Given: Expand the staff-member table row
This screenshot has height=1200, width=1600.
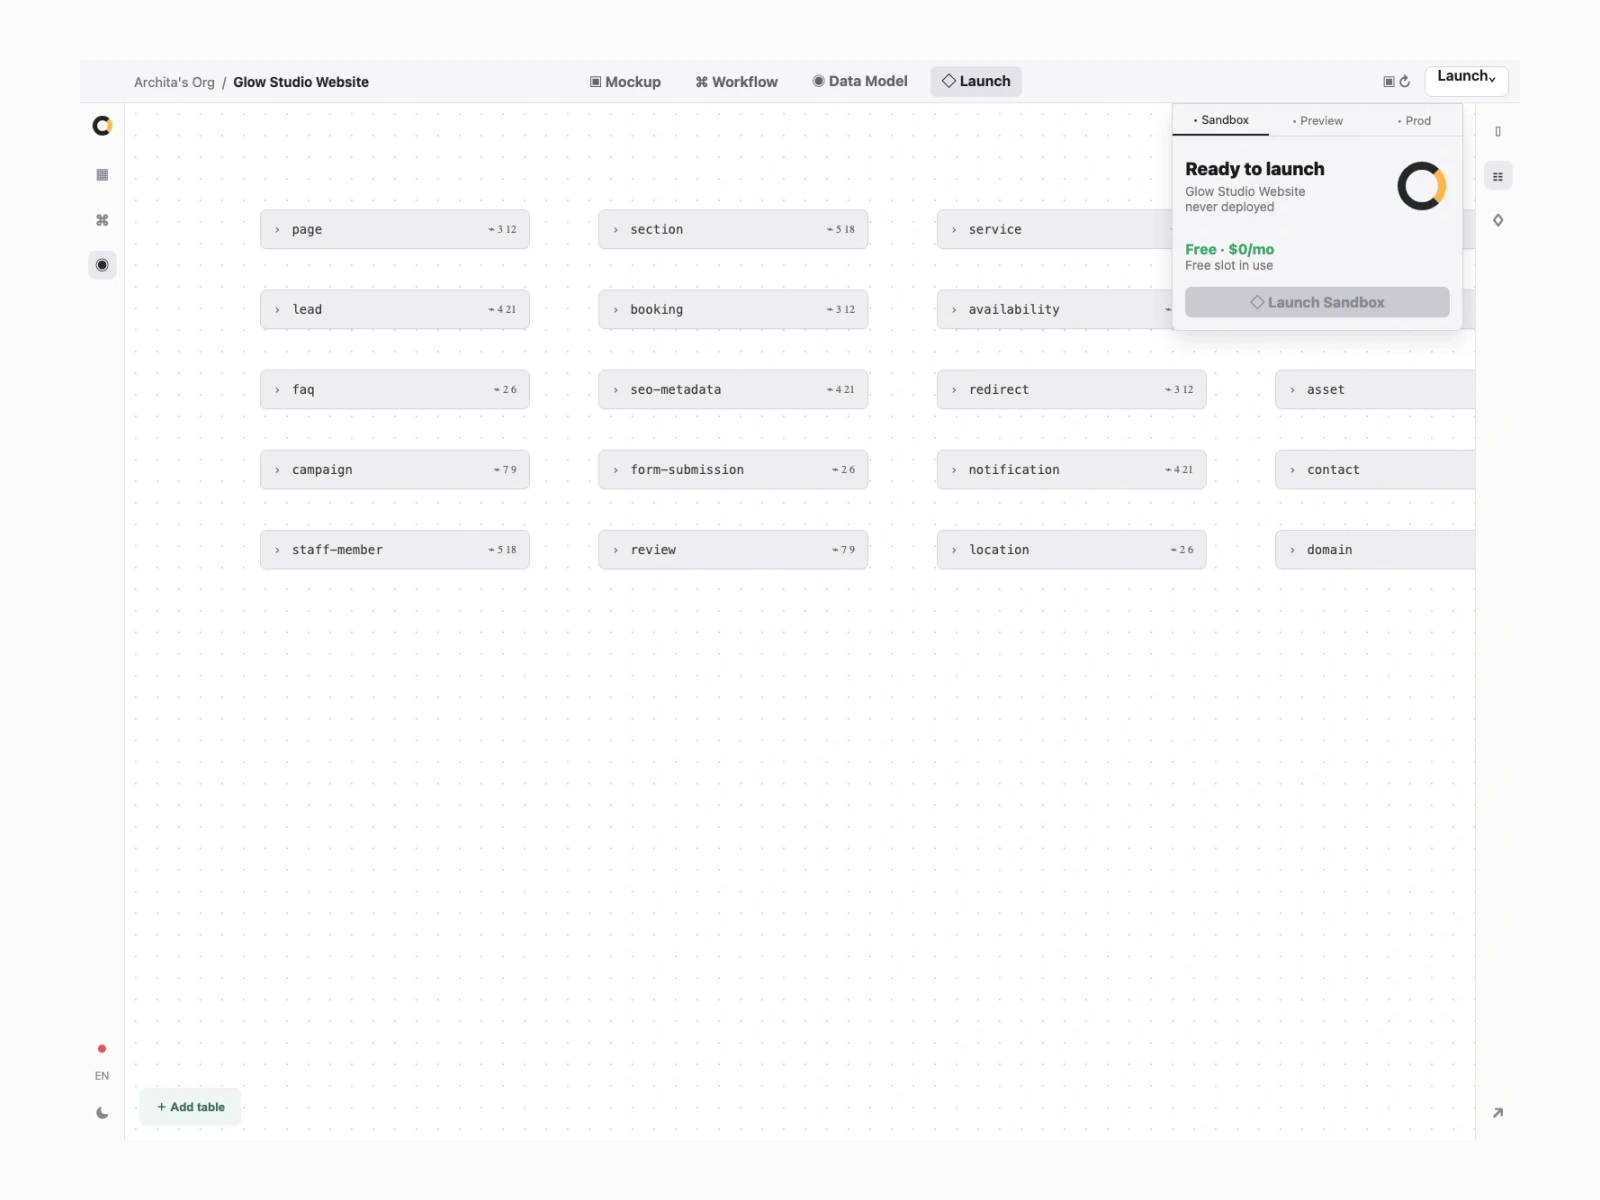Looking at the screenshot, I should pos(395,550).
